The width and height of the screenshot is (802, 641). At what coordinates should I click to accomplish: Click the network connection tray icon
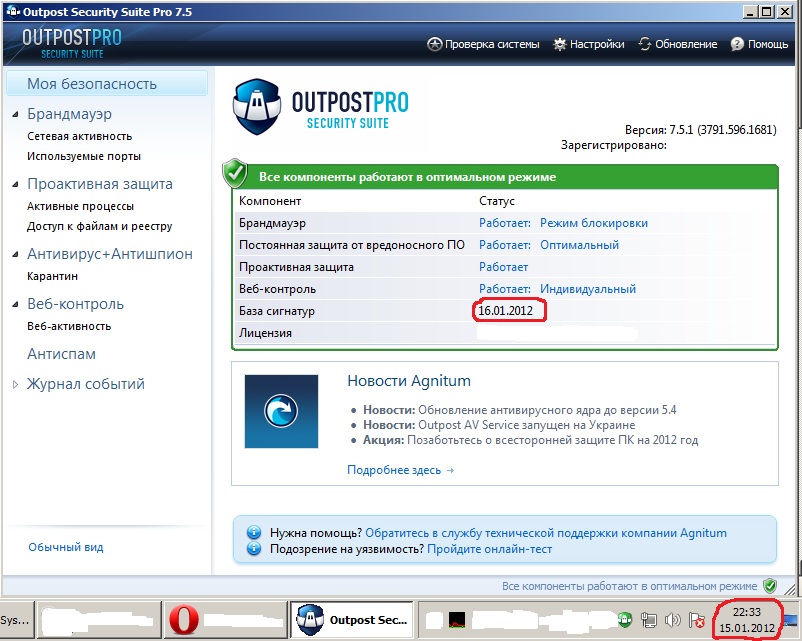pos(649,621)
